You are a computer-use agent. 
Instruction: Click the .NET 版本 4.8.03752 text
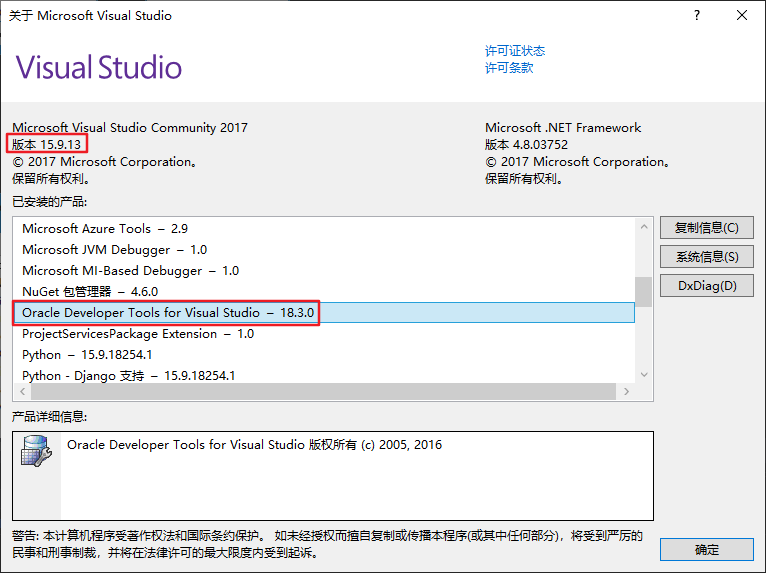click(x=526, y=145)
